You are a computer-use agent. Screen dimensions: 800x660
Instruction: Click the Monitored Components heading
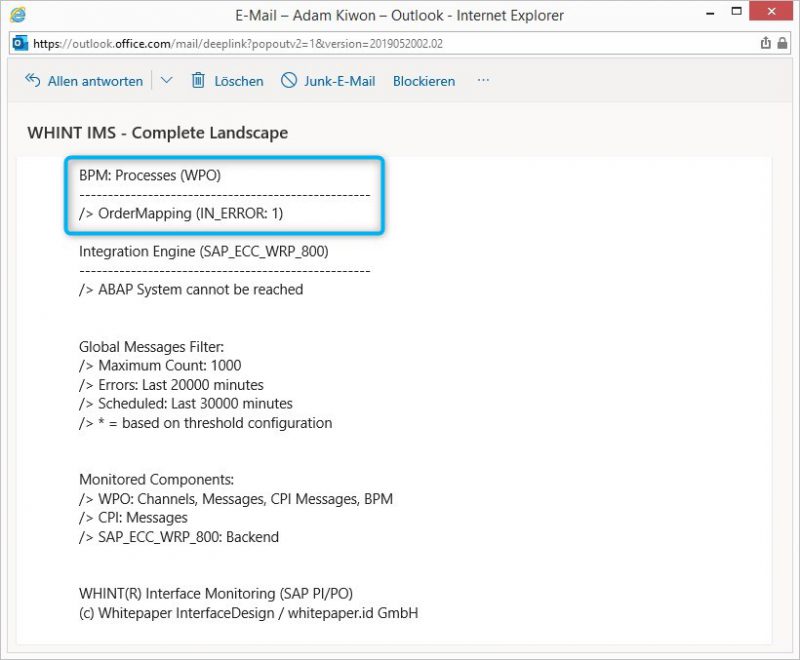click(x=157, y=480)
